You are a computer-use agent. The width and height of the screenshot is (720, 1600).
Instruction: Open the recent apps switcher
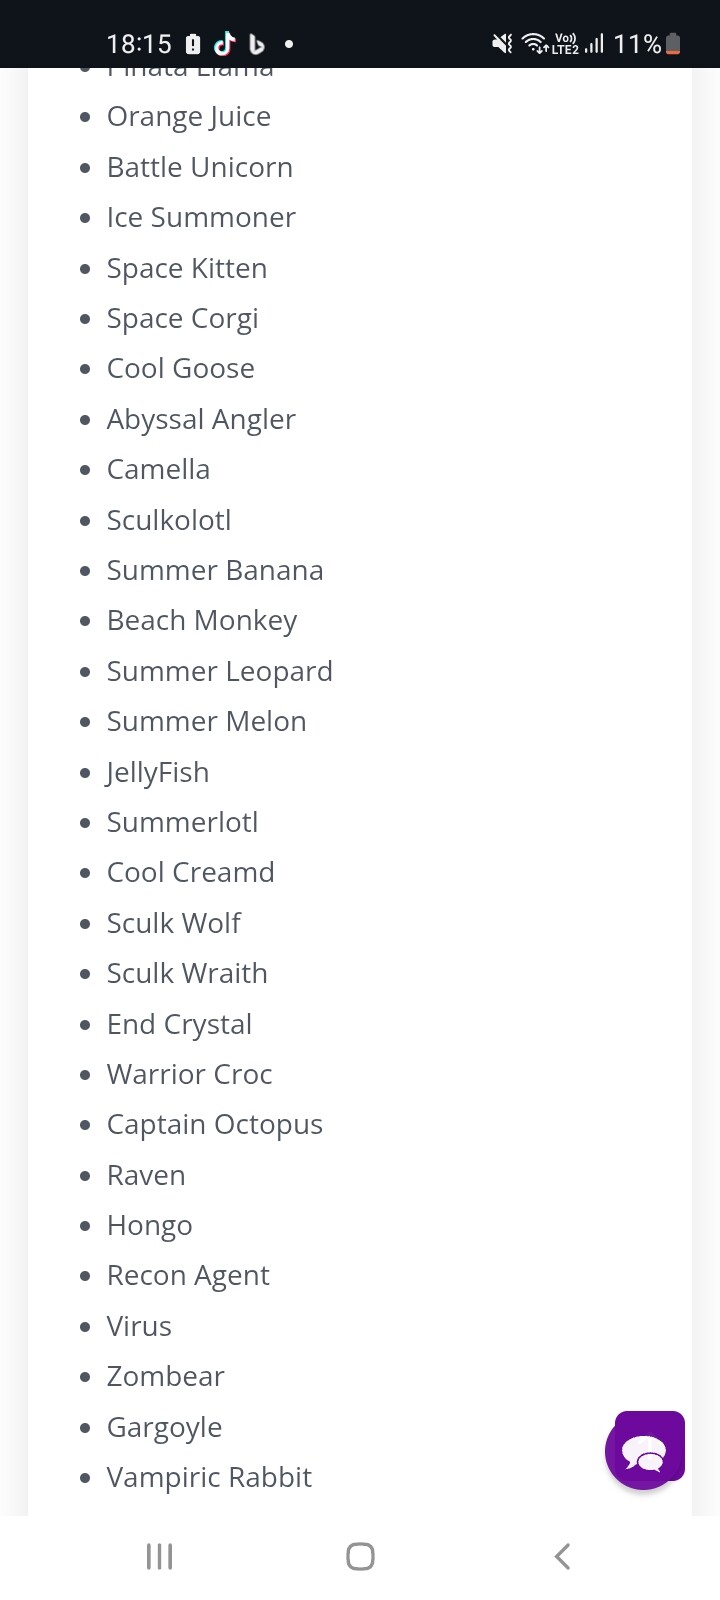tap(160, 1556)
